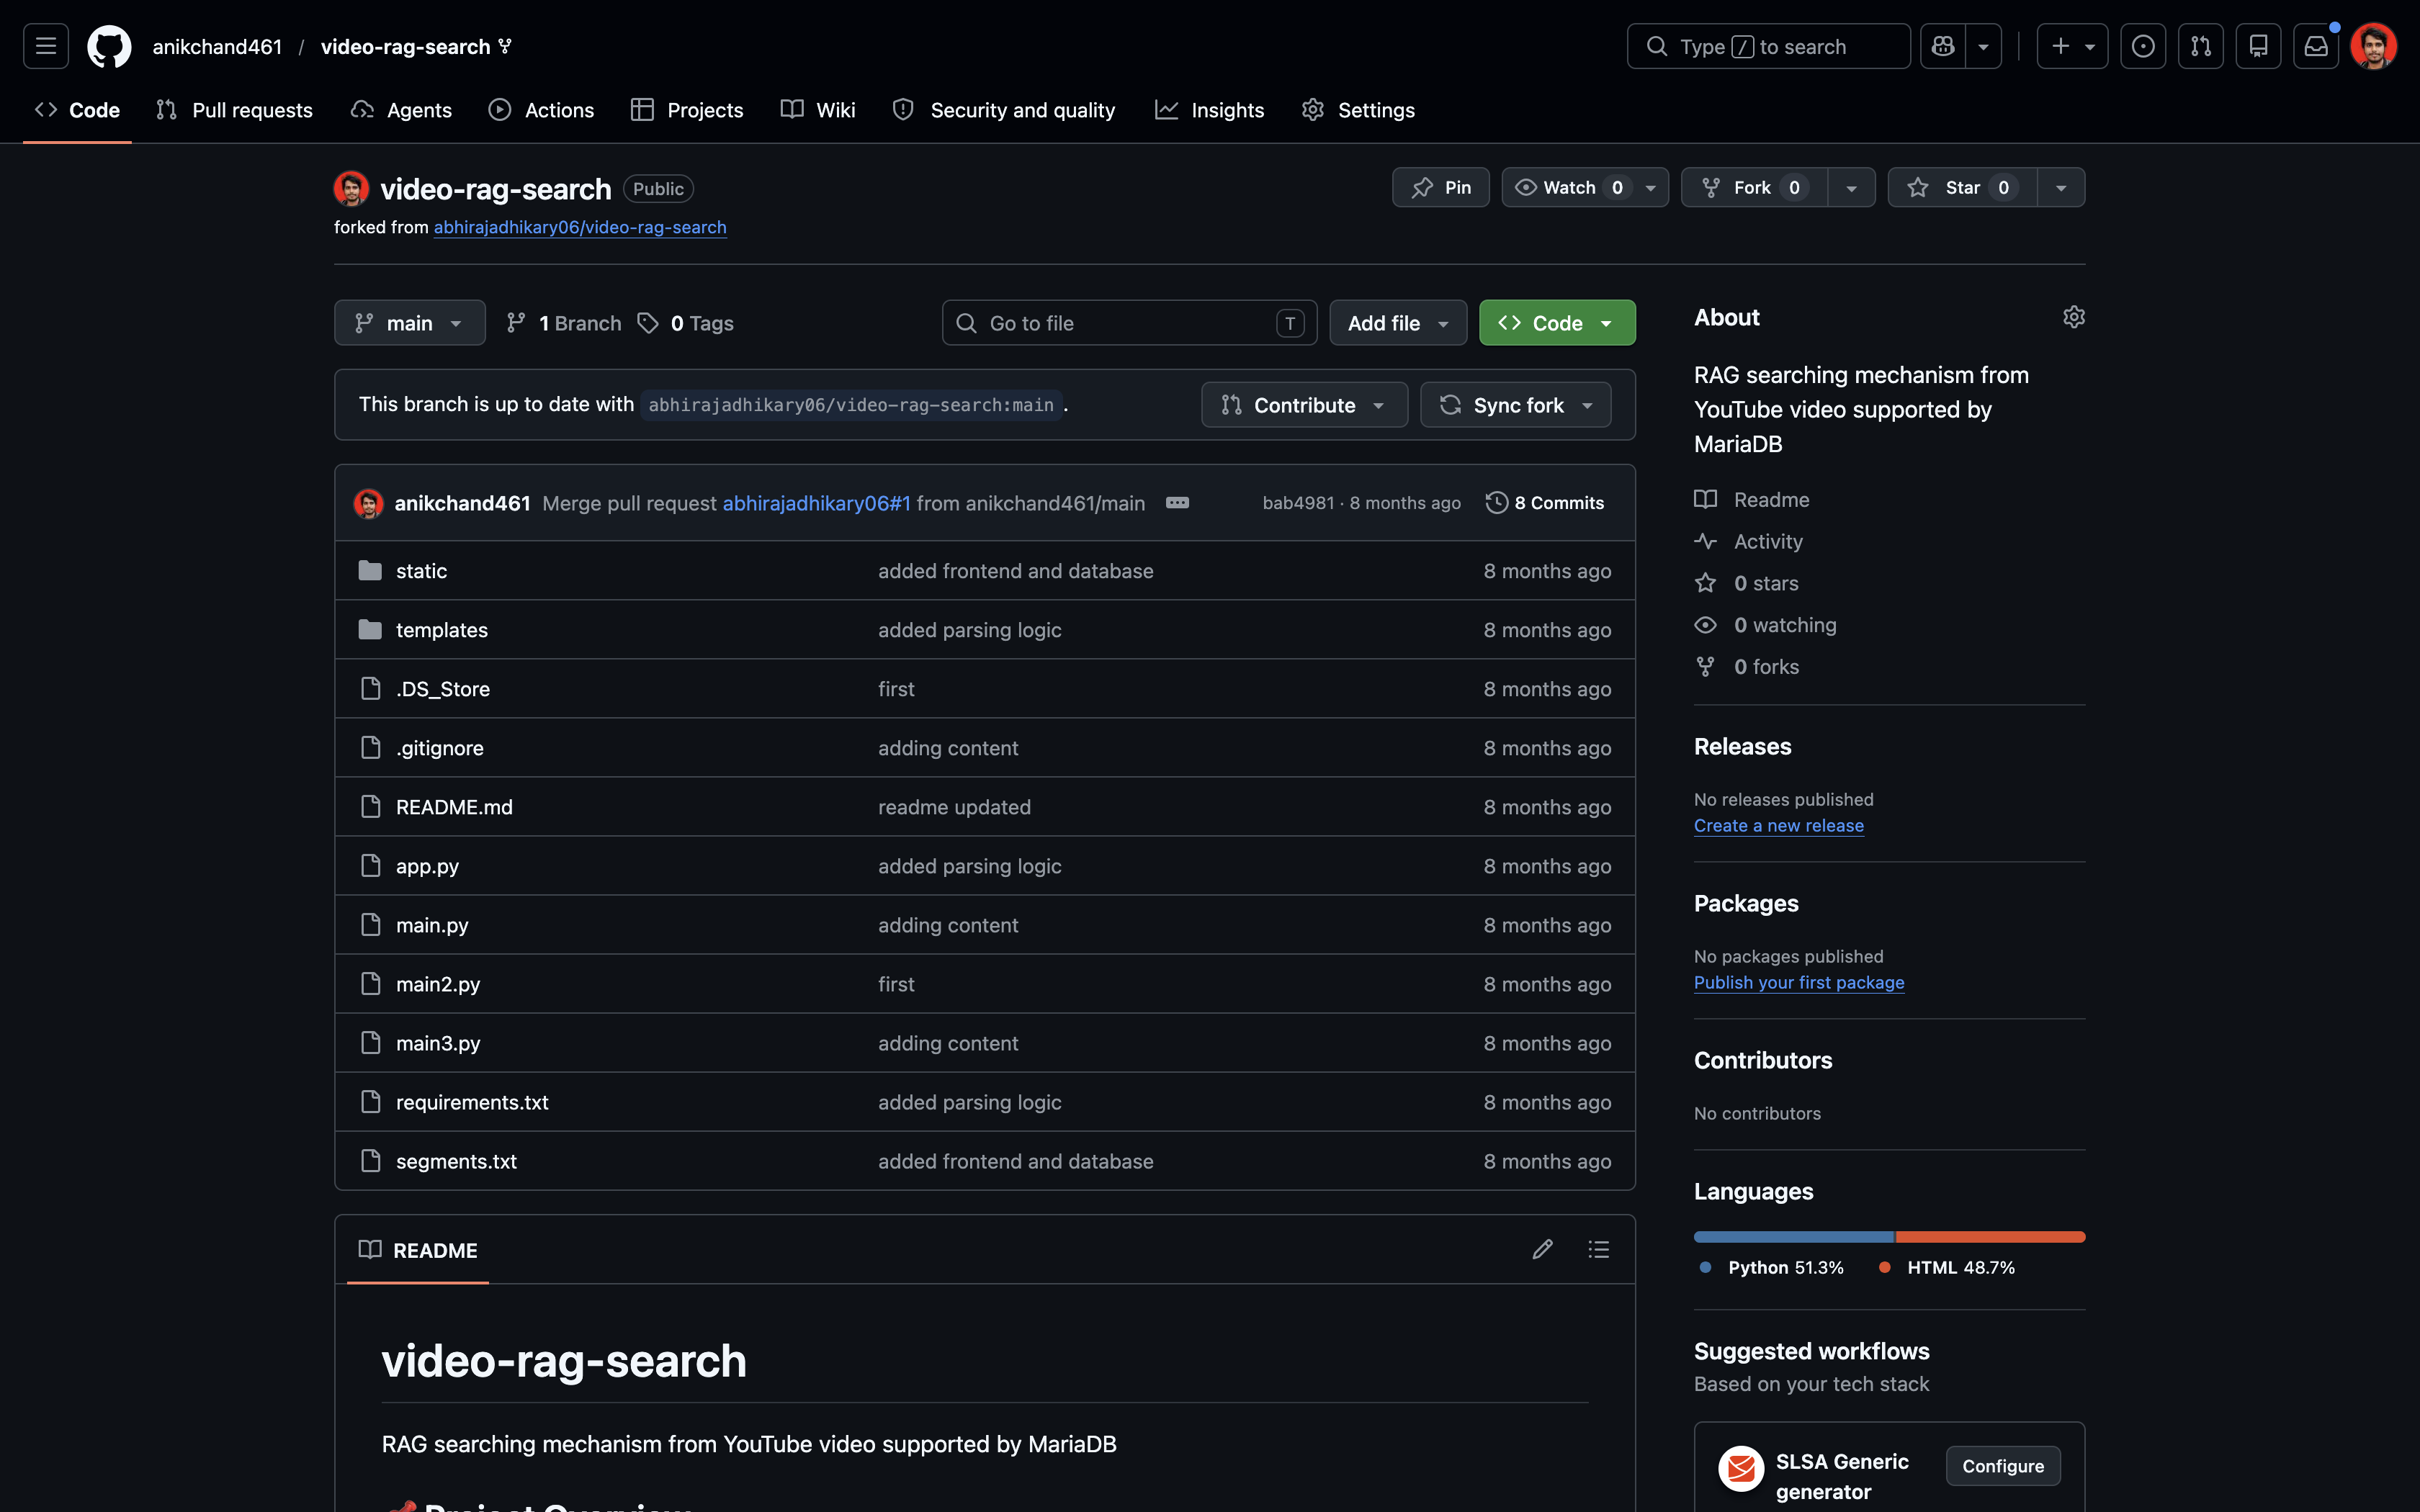Open the README outline list icon
The height and width of the screenshot is (1512, 2420).
1599,1249
